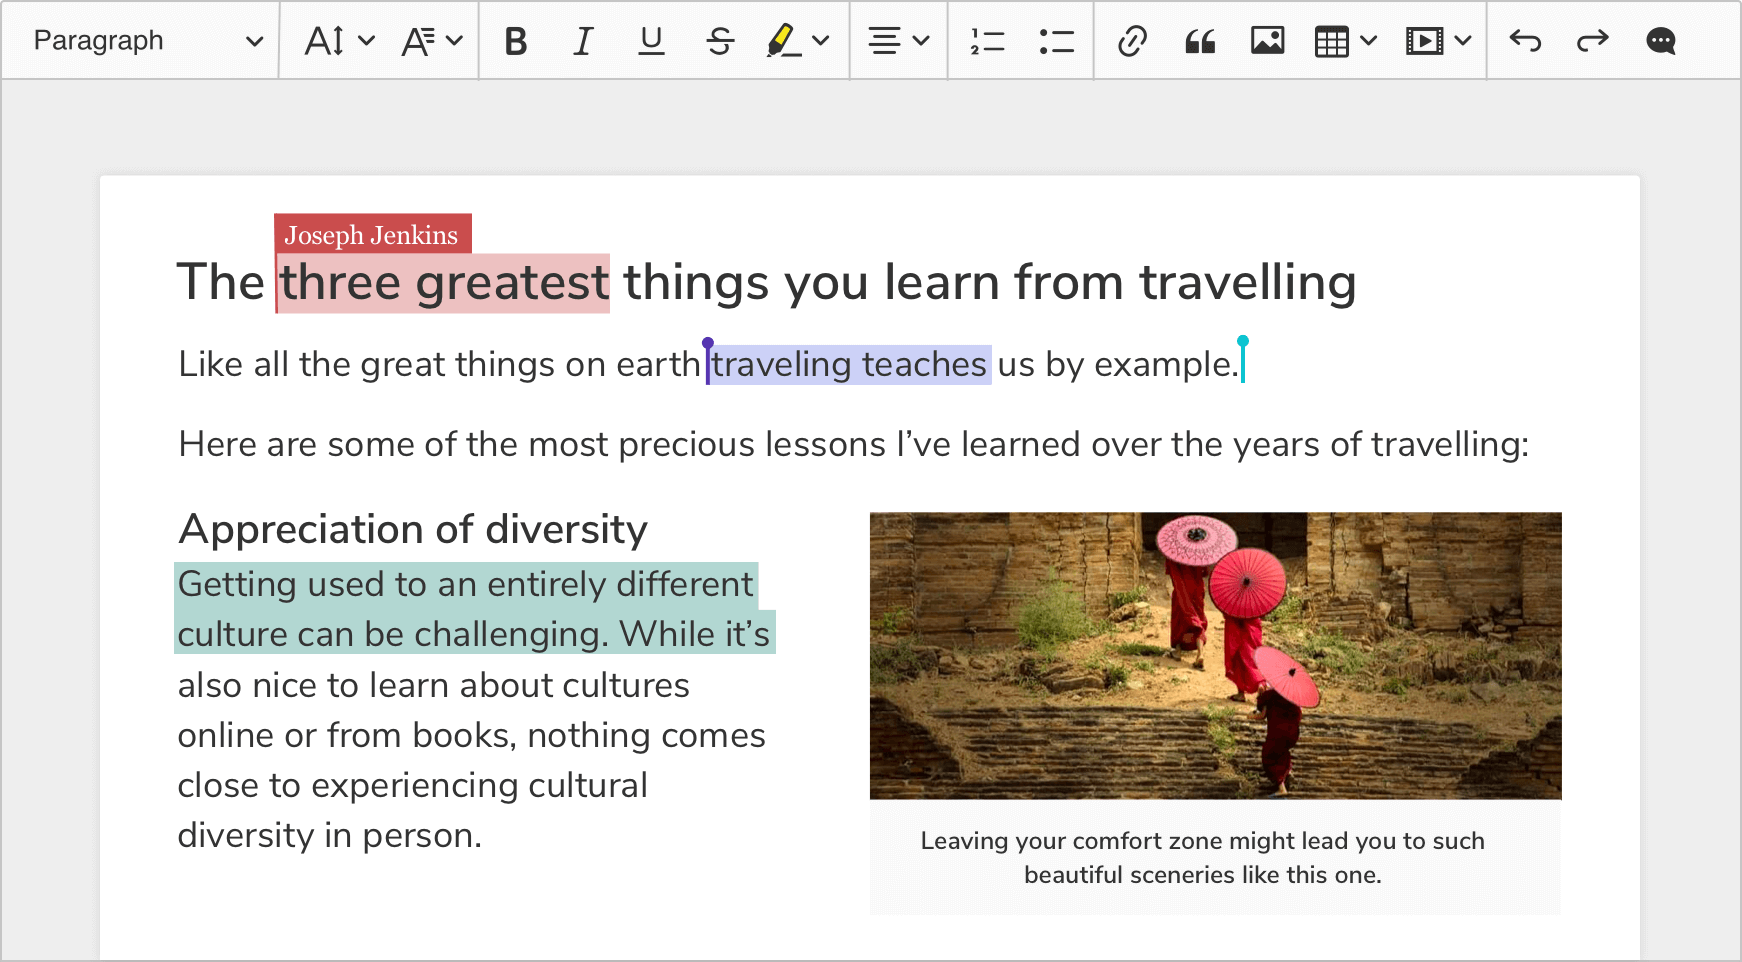Toggle underline formatting
The height and width of the screenshot is (962, 1742).
coord(651,40)
